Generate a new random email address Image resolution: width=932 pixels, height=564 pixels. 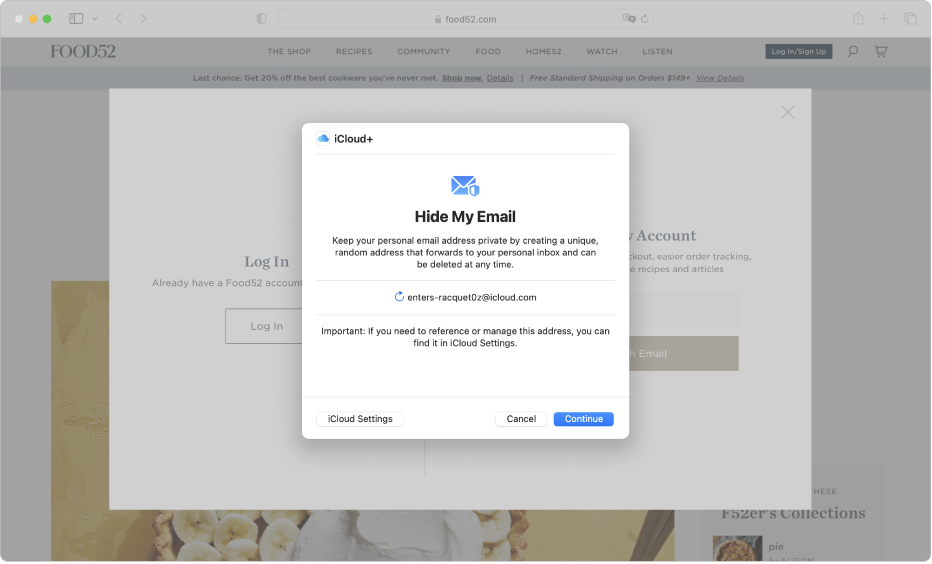click(x=400, y=297)
